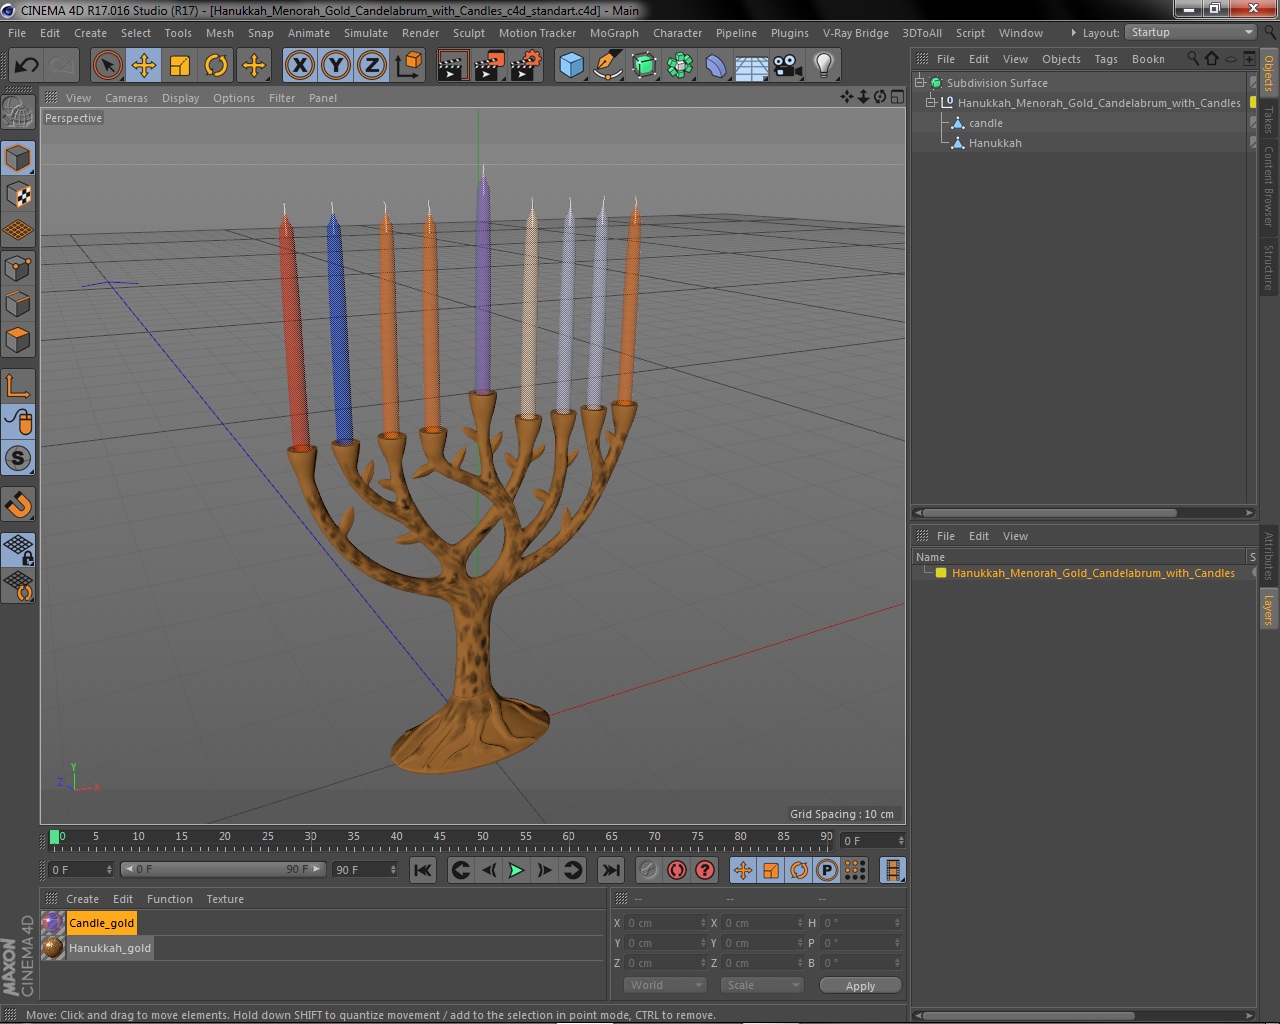Toggle X axis lock
Image resolution: width=1280 pixels, height=1024 pixels.
tap(299, 66)
